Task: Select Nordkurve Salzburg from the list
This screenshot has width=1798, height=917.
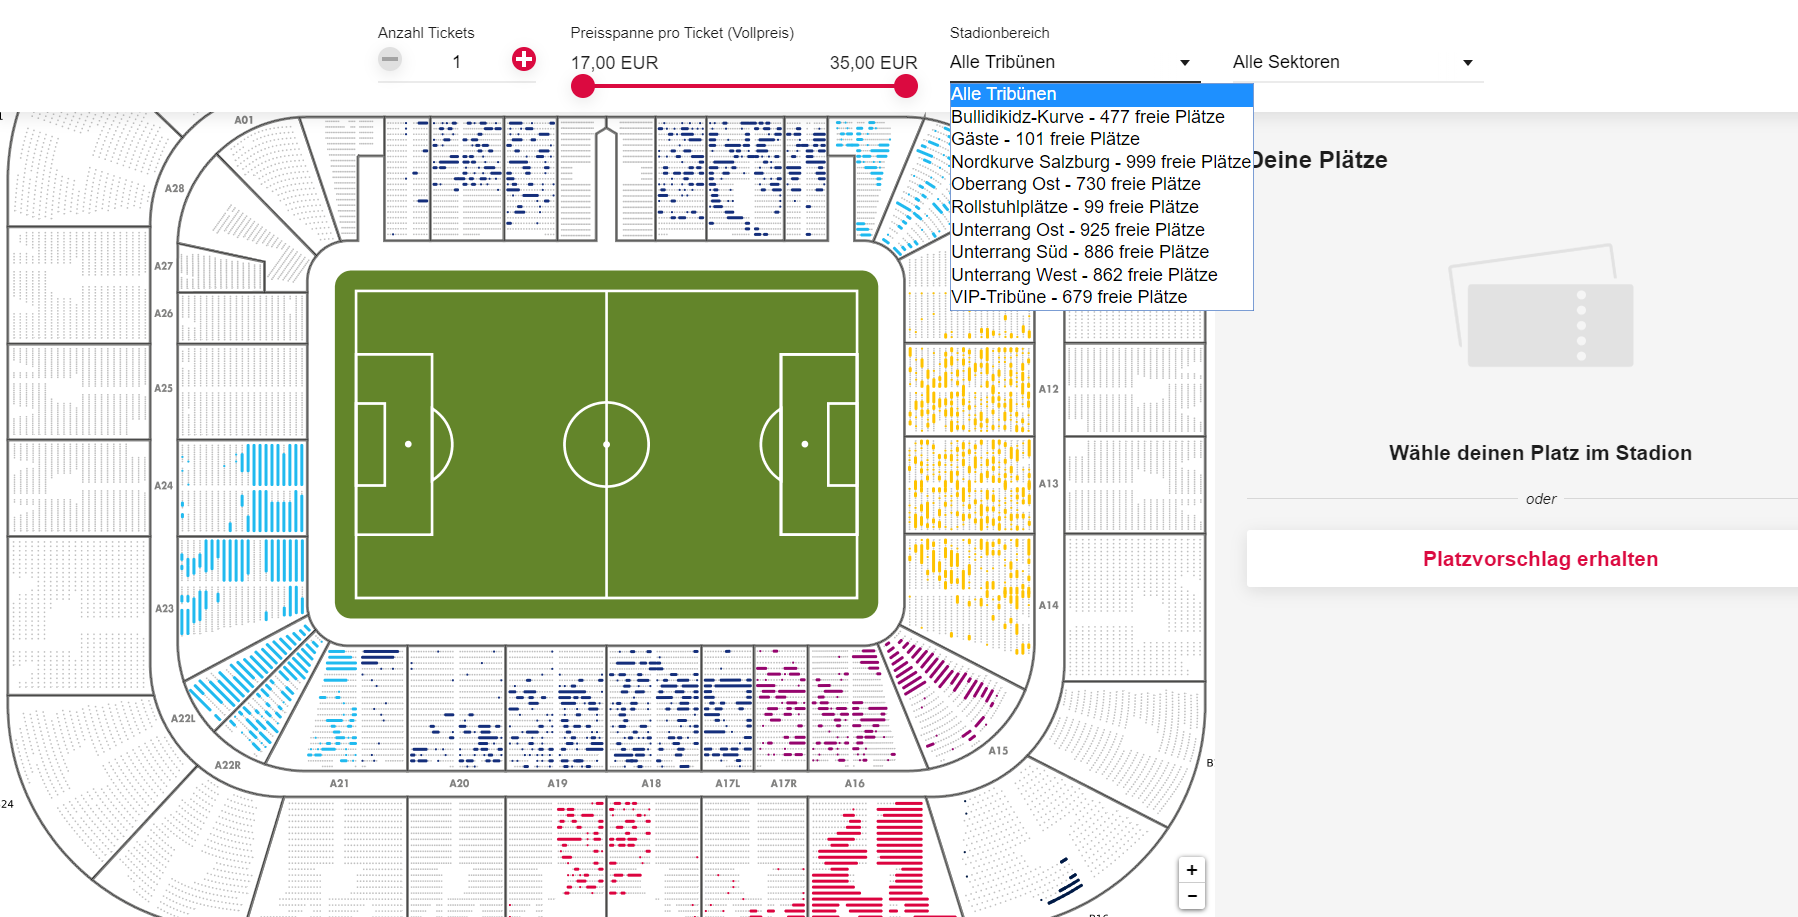Action: click(x=1101, y=162)
